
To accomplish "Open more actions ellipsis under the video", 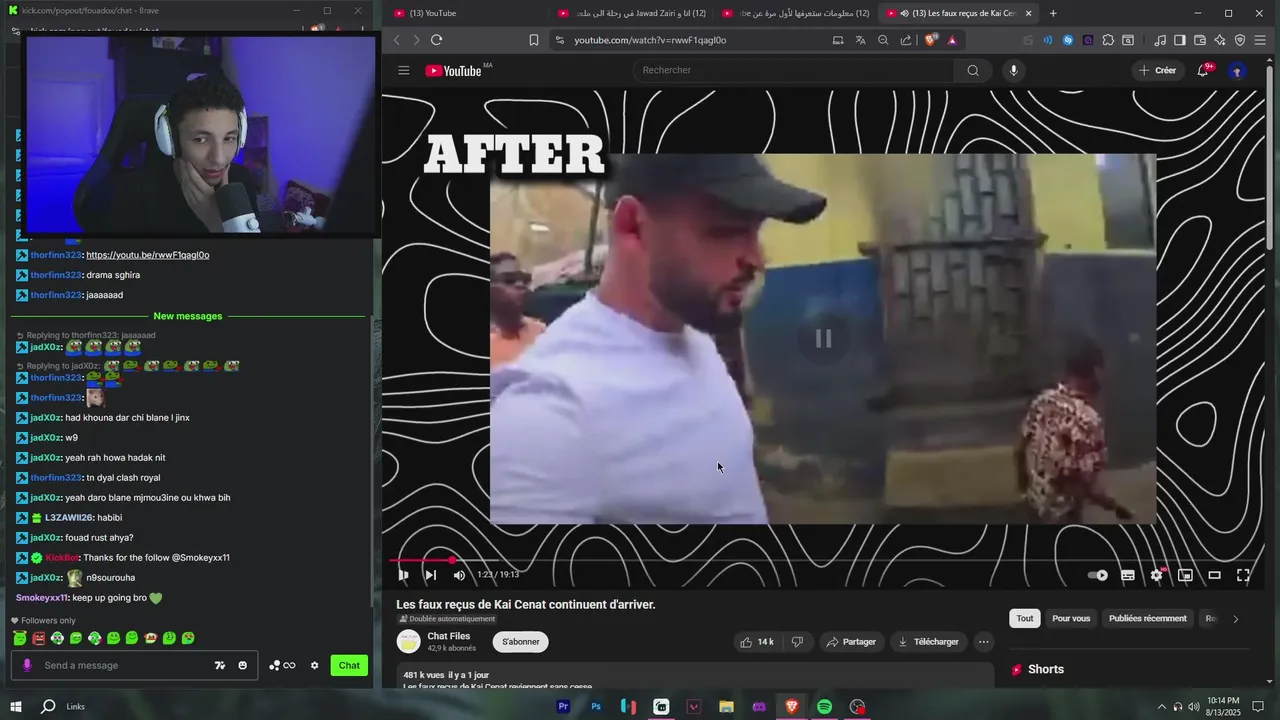I will click(x=984, y=642).
